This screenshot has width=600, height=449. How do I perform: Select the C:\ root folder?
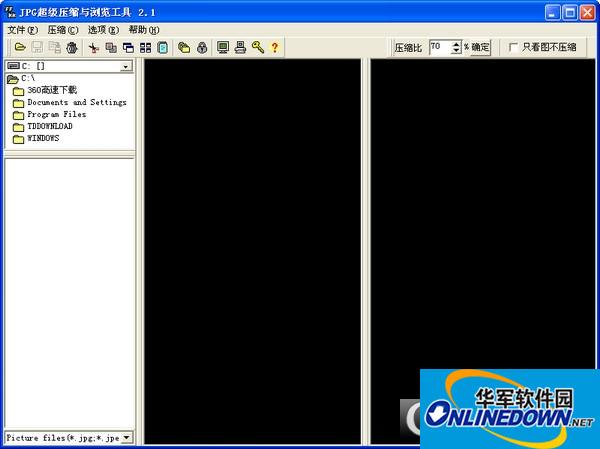point(21,78)
